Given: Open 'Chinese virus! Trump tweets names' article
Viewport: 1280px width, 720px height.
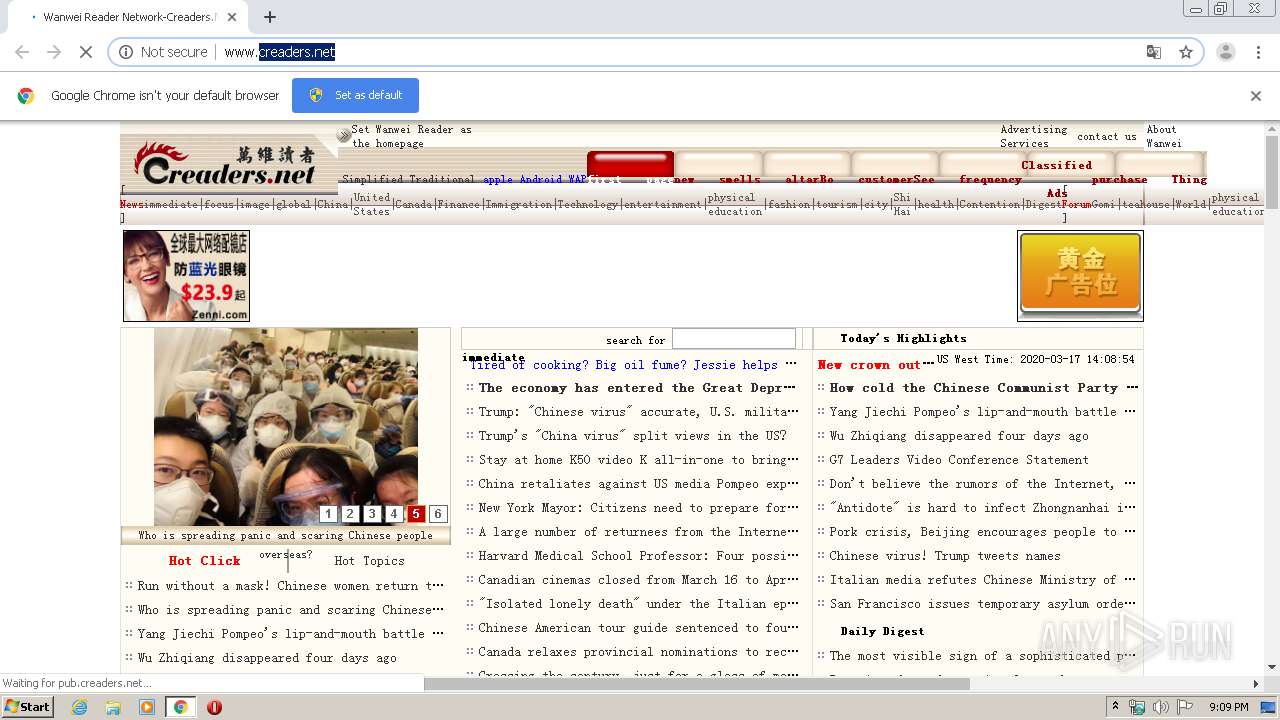Looking at the screenshot, I should [x=945, y=556].
